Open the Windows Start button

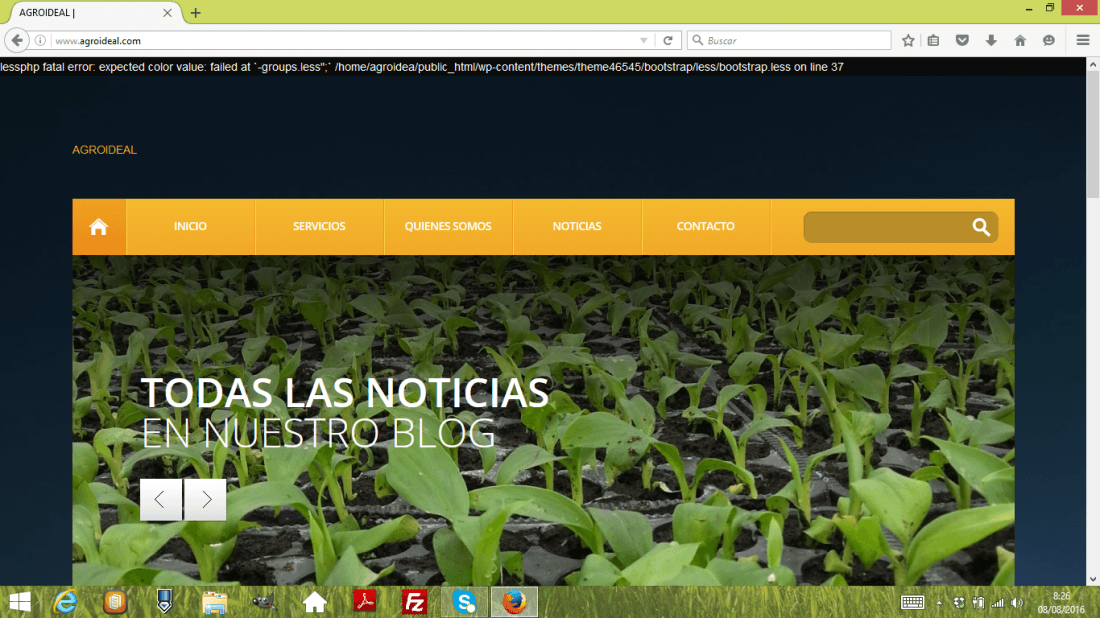click(x=20, y=602)
